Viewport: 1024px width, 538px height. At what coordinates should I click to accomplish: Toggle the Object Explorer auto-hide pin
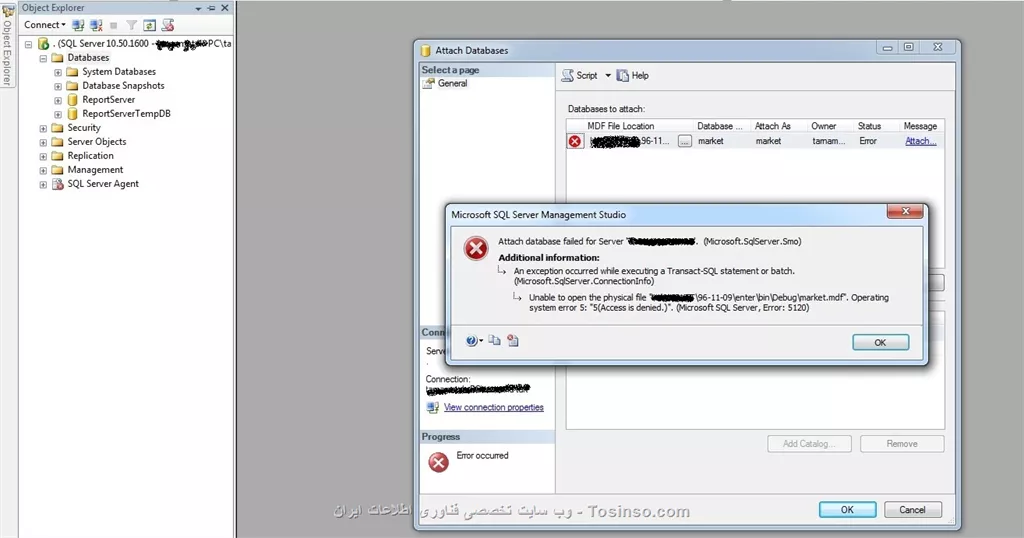click(x=211, y=8)
